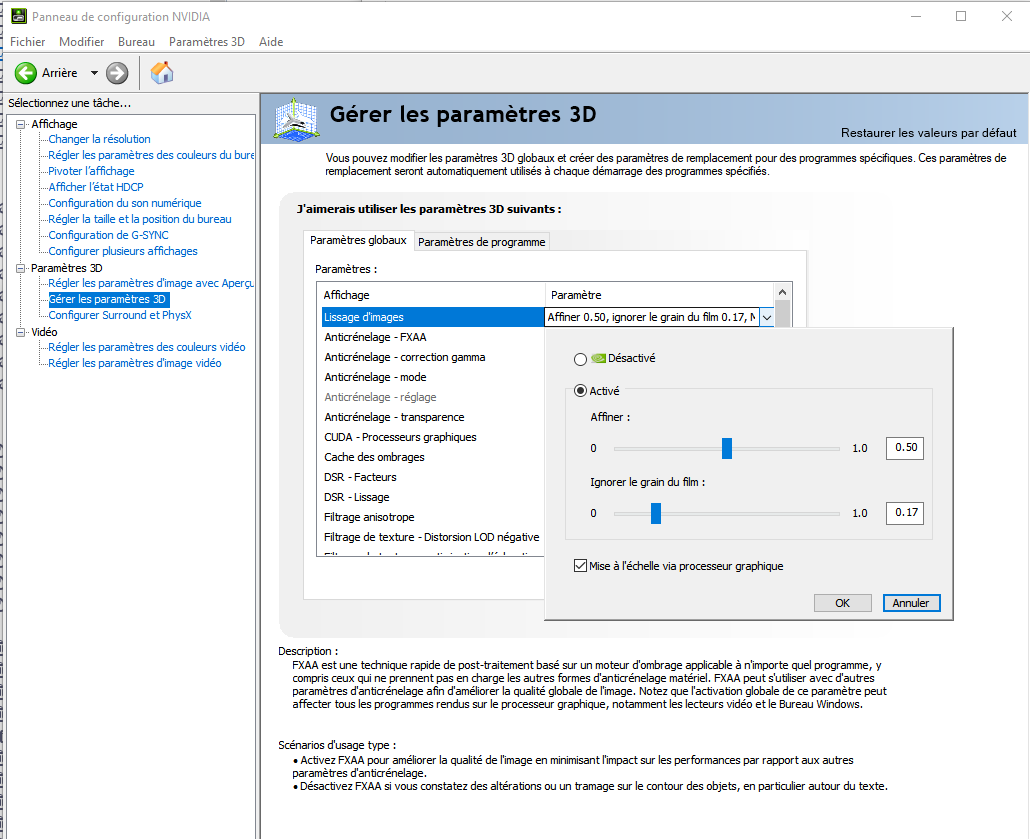This screenshot has height=839, width=1030.
Task: Open the Lissage d'images dropdown arrow
Action: [766, 317]
